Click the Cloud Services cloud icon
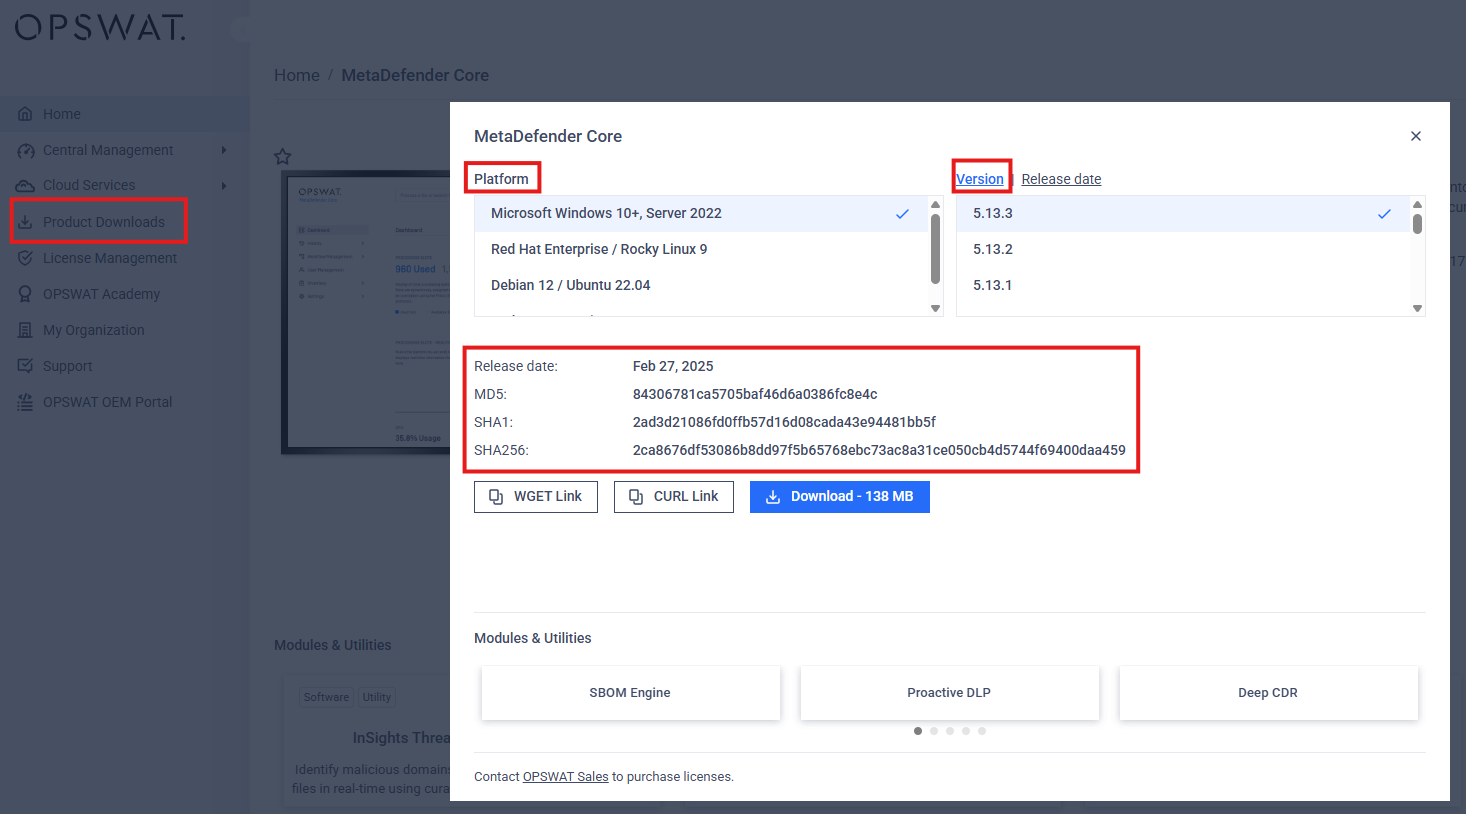The height and width of the screenshot is (814, 1466). pos(25,185)
